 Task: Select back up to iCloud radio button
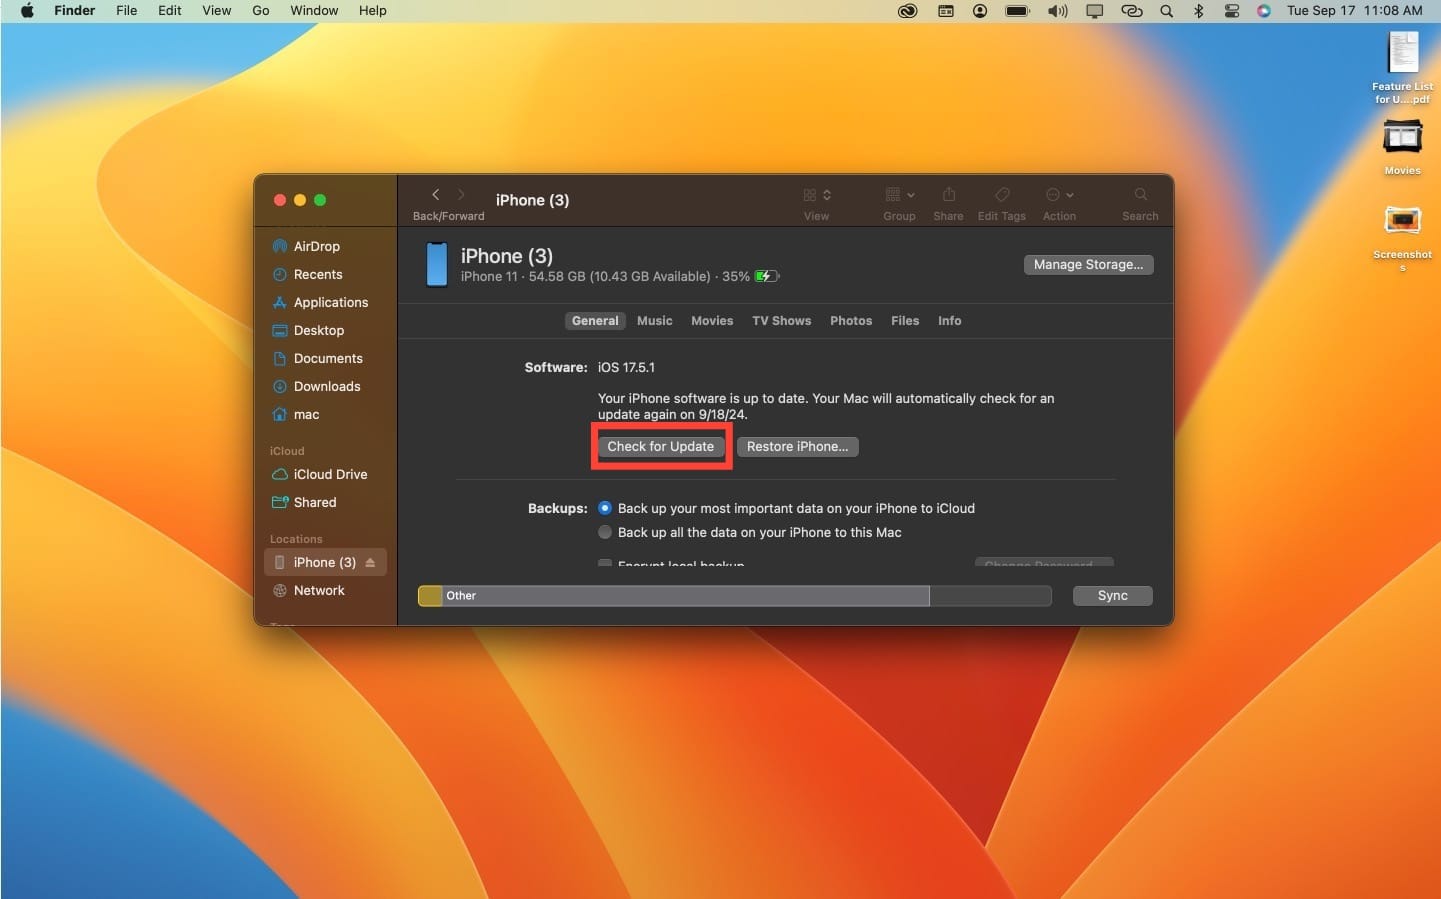click(605, 508)
